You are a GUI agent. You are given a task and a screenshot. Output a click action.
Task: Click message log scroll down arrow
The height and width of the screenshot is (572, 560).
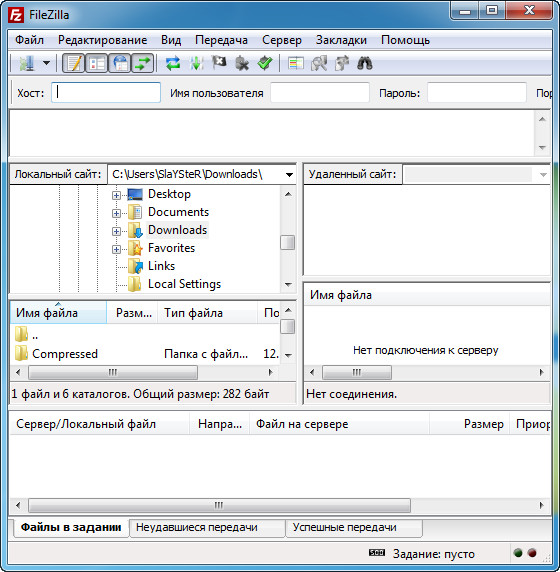point(542,148)
